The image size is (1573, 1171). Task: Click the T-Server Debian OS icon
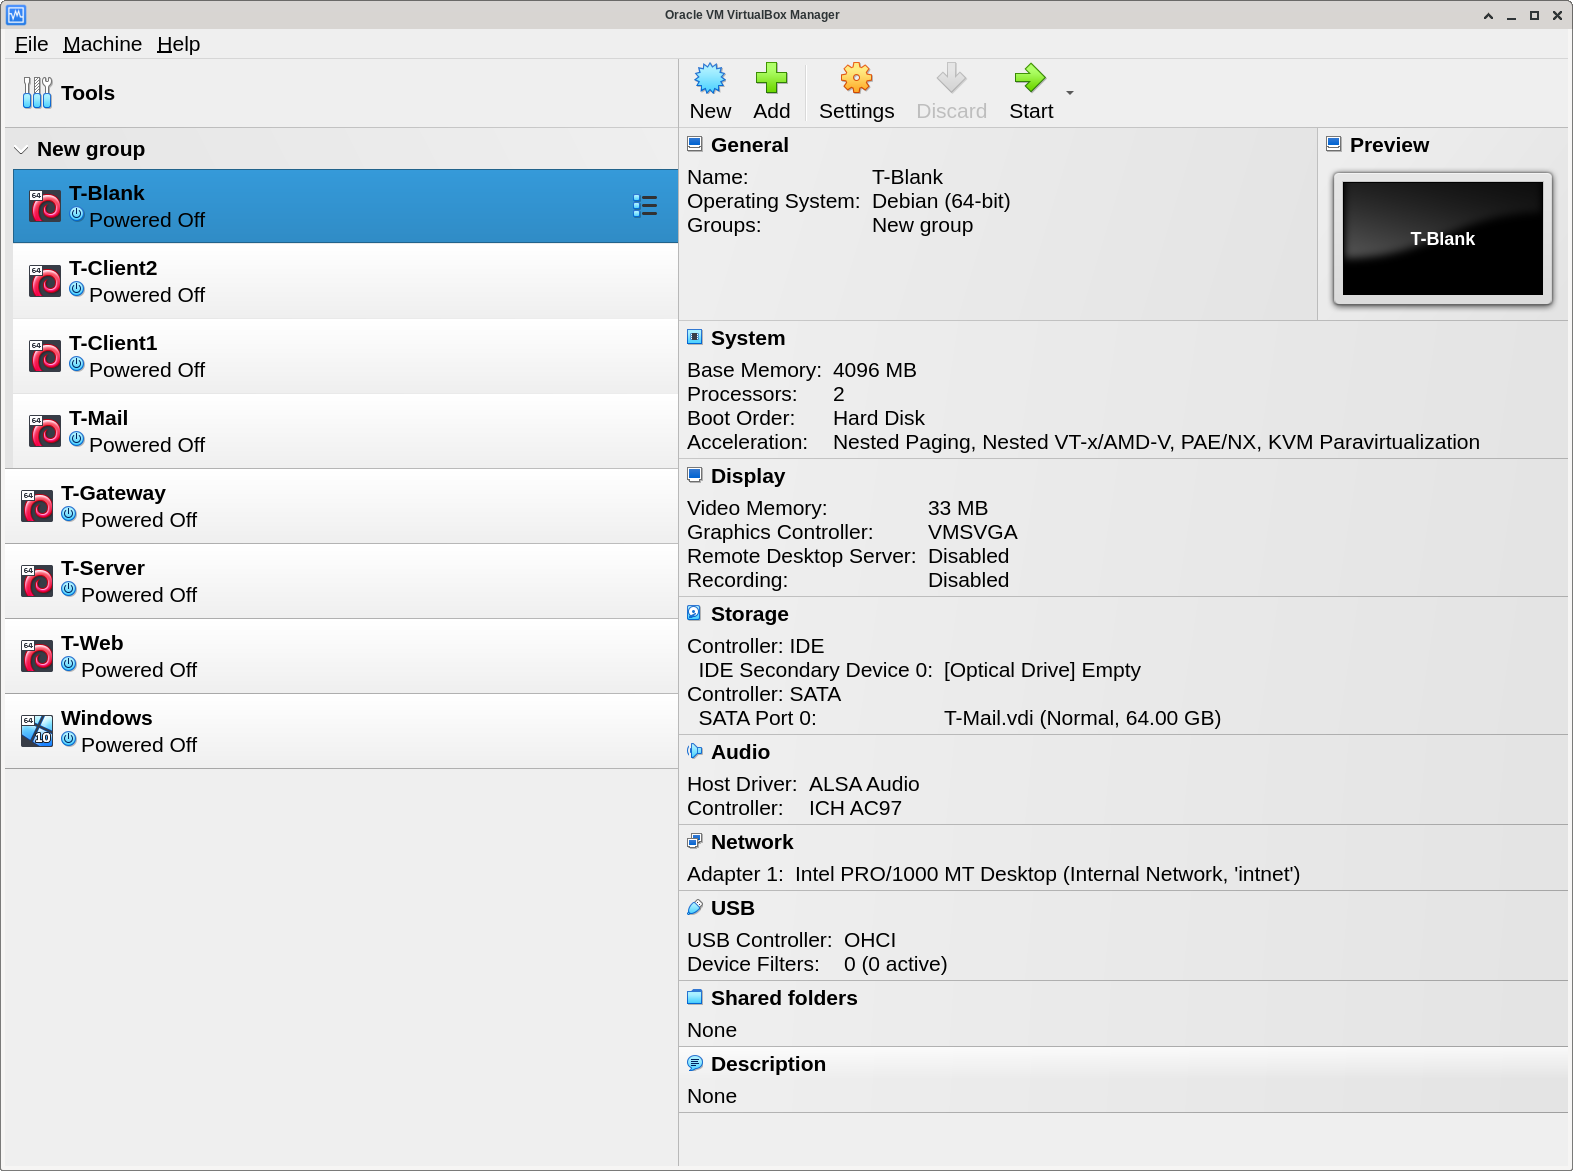coord(37,581)
